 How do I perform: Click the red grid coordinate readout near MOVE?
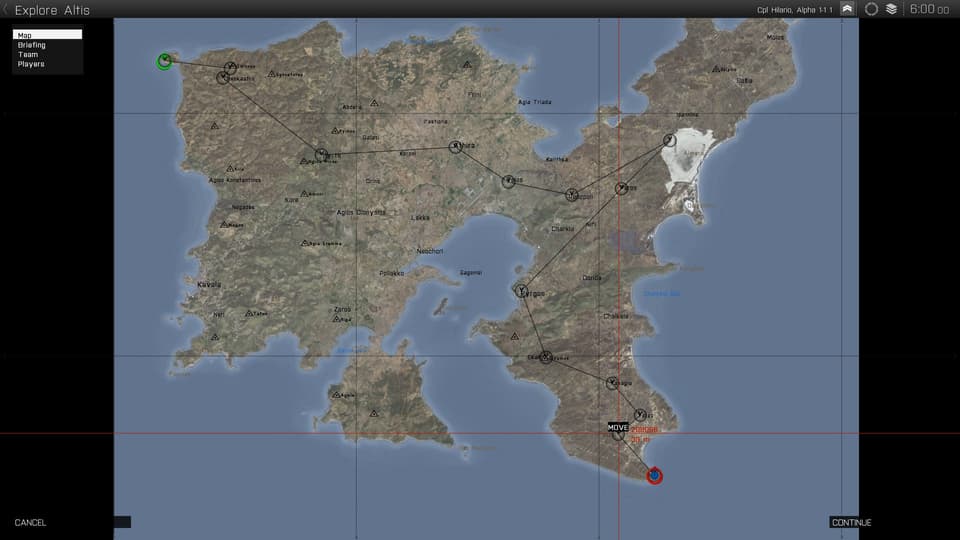click(644, 430)
